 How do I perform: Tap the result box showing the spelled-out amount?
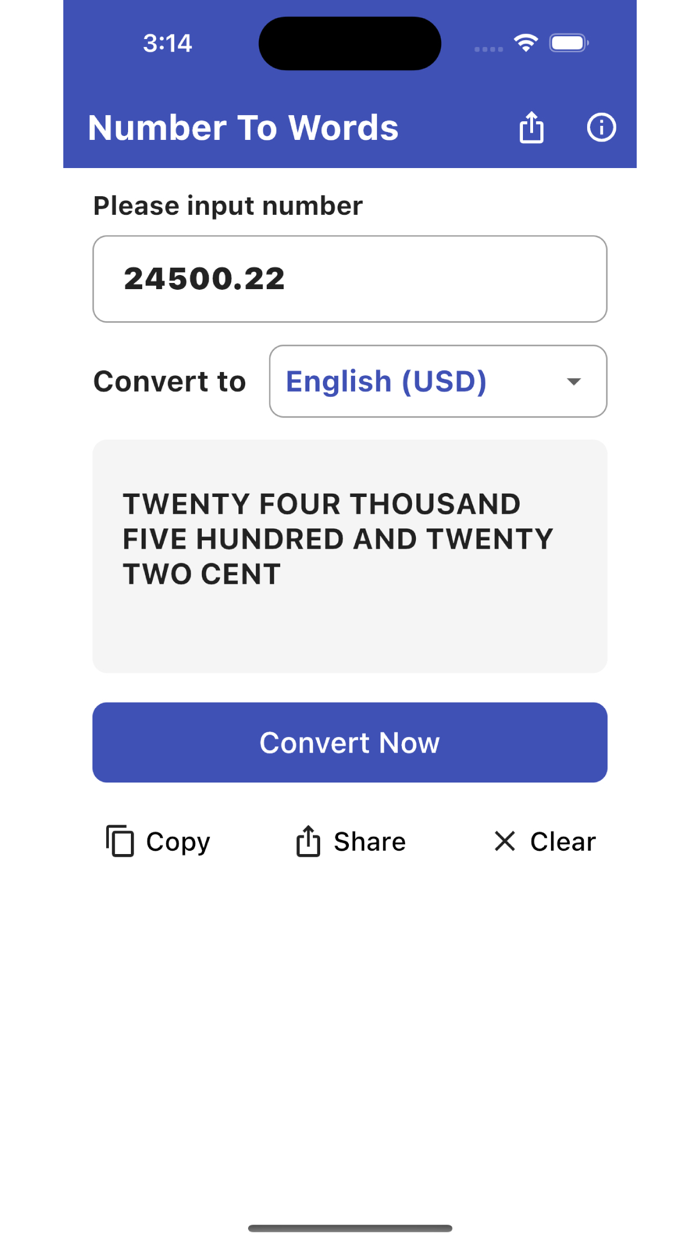click(349, 555)
